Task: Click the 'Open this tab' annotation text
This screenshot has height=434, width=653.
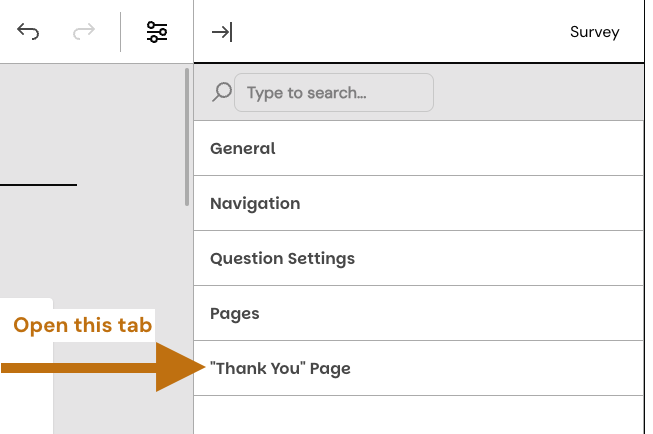Action: [x=82, y=325]
